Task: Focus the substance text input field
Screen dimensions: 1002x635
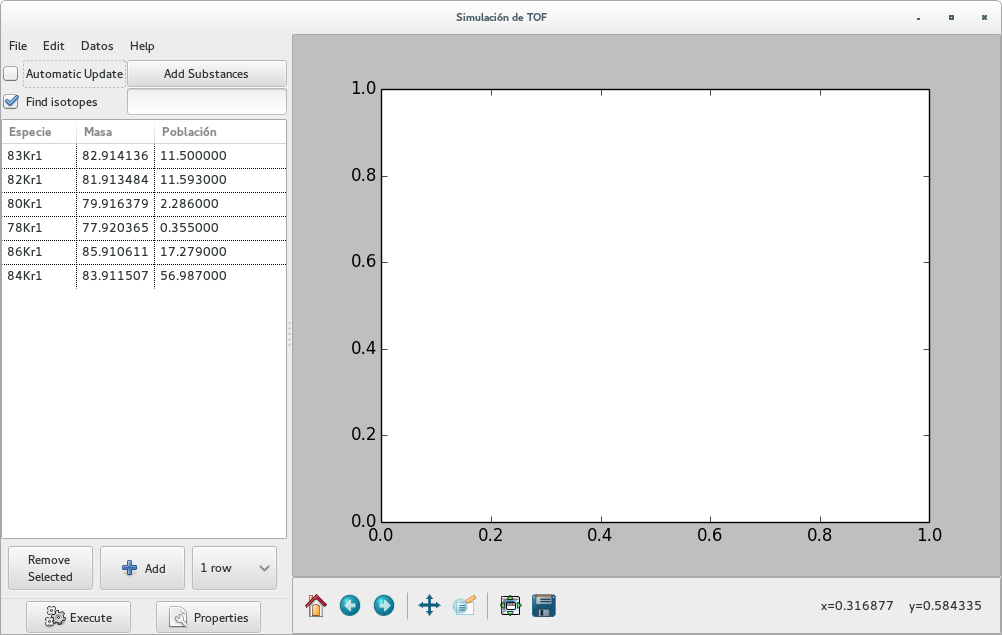Action: 206,102
